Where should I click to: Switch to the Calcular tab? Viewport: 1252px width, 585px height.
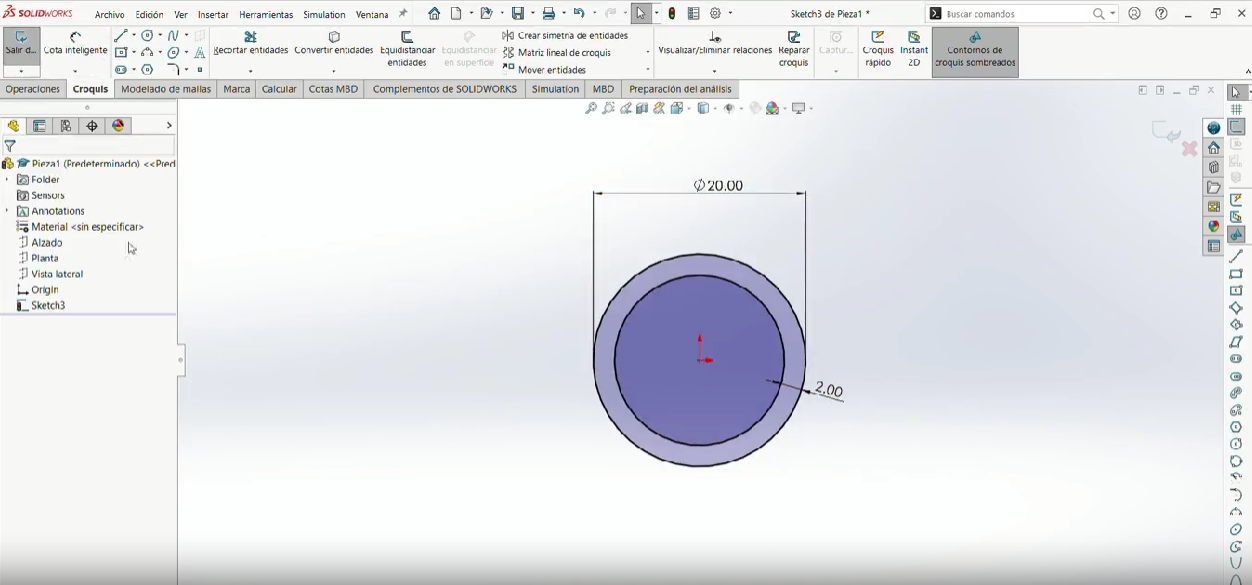click(x=279, y=89)
